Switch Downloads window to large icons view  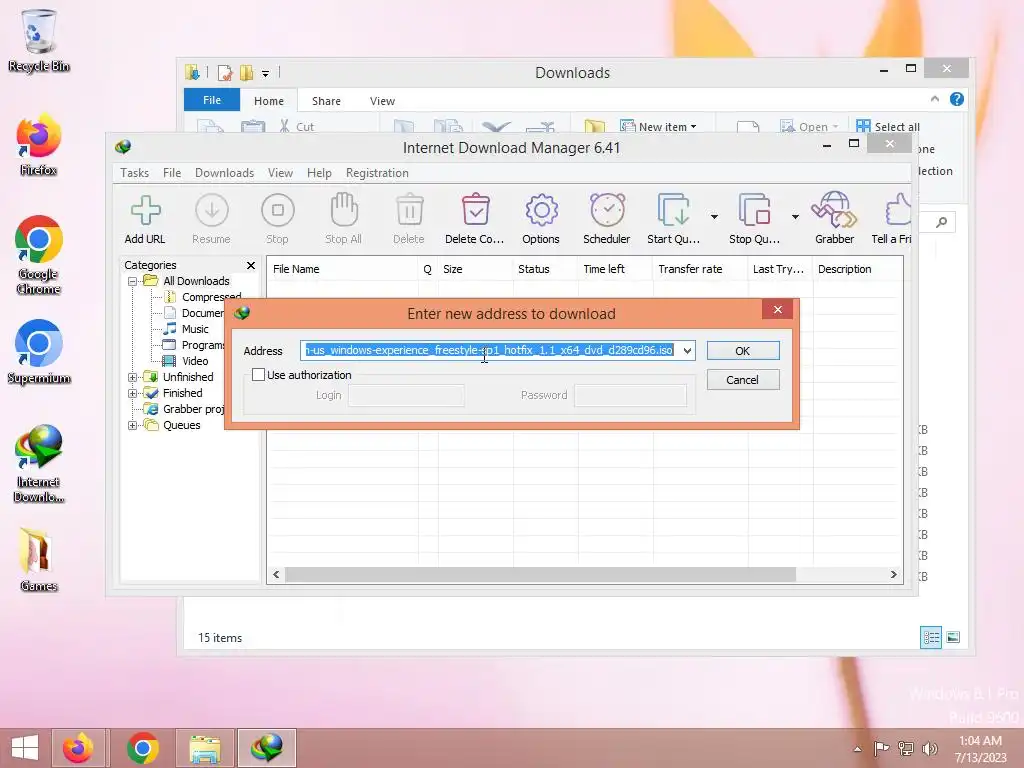coord(953,637)
